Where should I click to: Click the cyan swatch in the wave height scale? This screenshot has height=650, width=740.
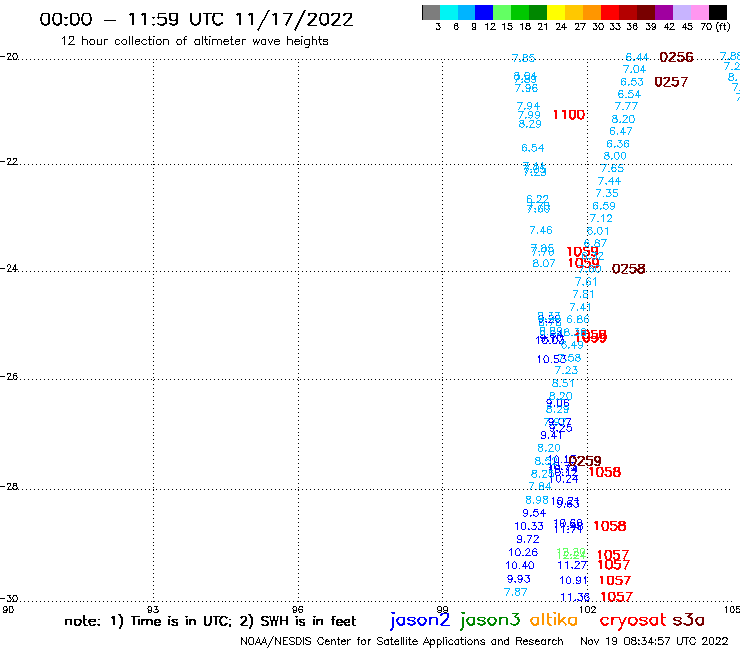tap(448, 12)
